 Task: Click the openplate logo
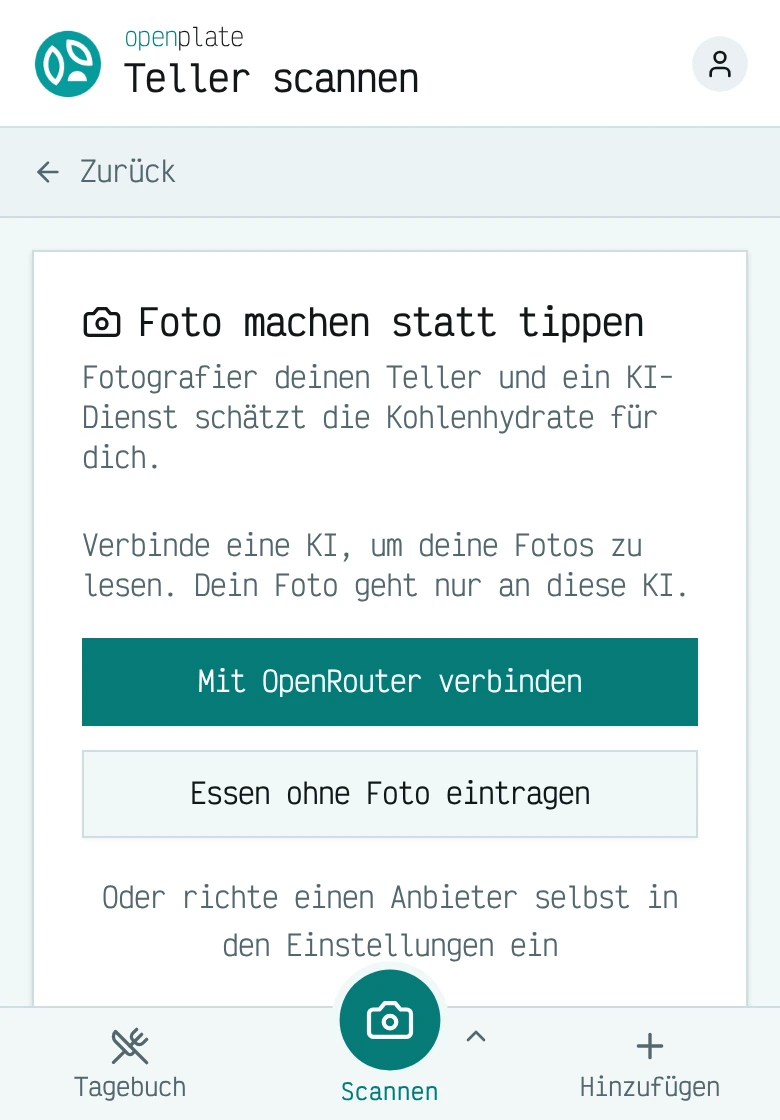(x=68, y=64)
